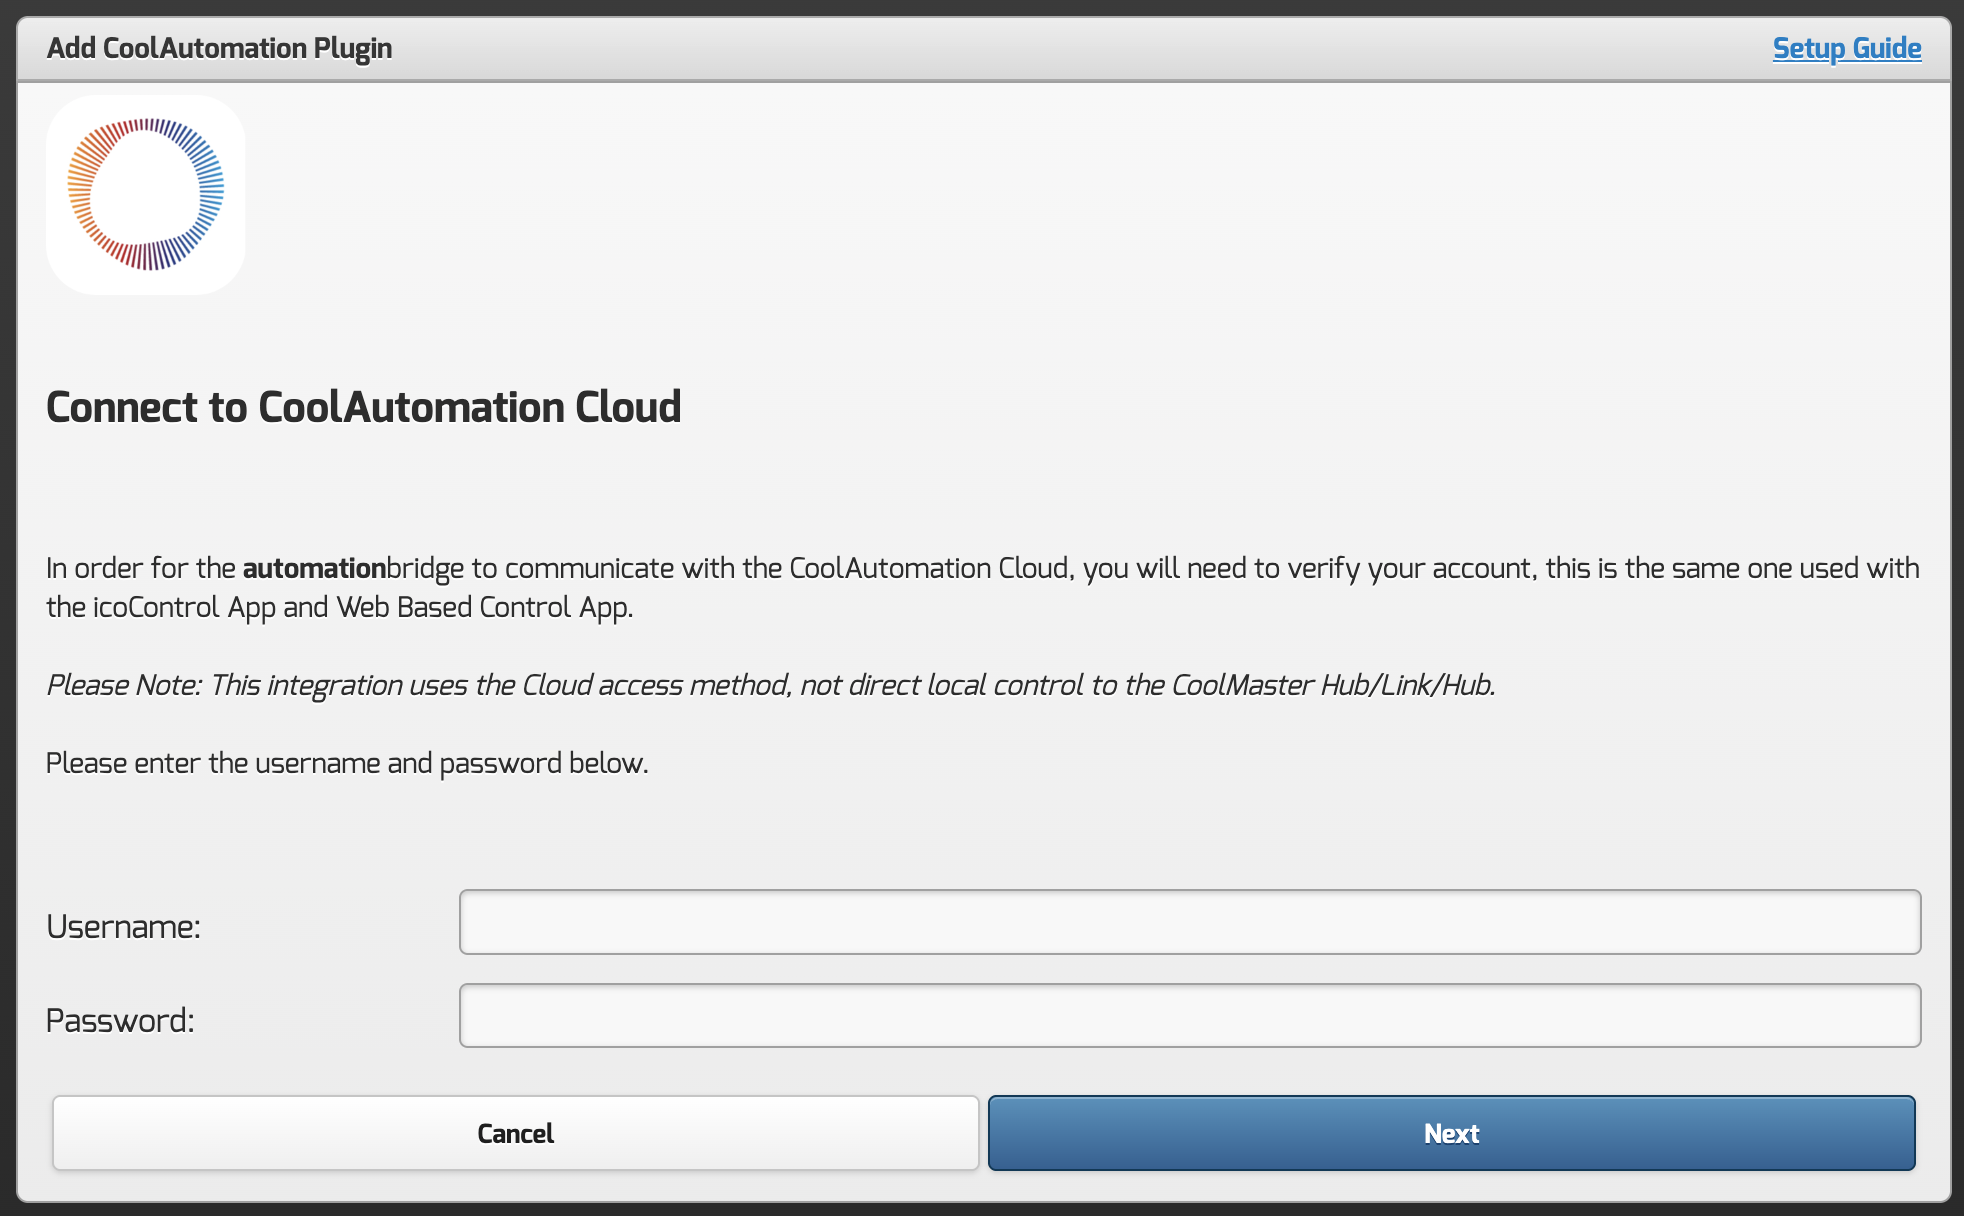Screen dimensions: 1964x1216
Task: Proceed with the blue Next button
Action: (x=1451, y=1133)
